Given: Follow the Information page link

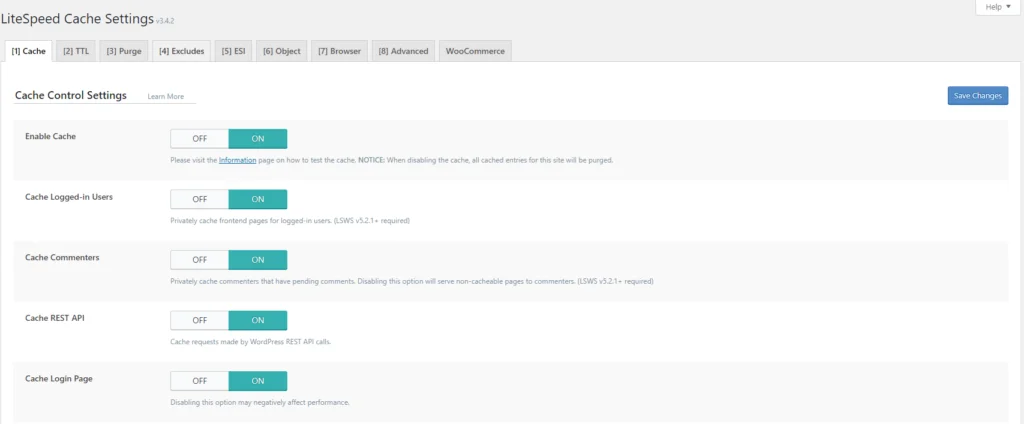Looking at the screenshot, I should click(x=238, y=160).
